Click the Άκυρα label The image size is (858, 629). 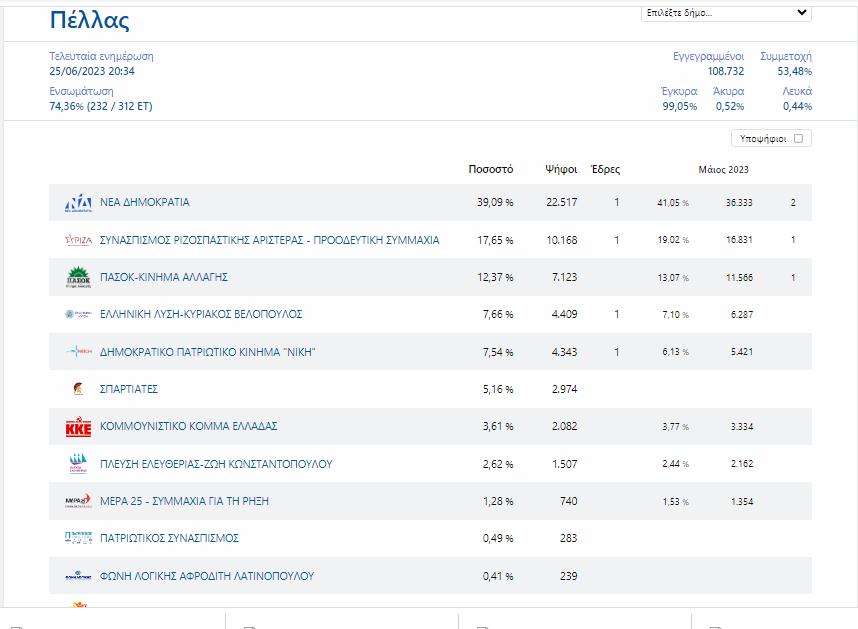[728, 91]
